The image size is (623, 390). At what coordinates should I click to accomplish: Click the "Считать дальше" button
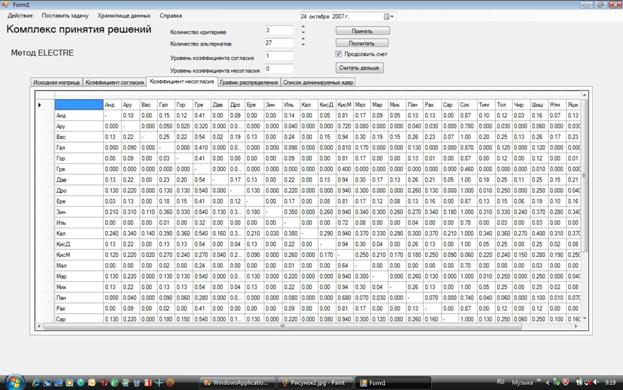tap(359, 68)
